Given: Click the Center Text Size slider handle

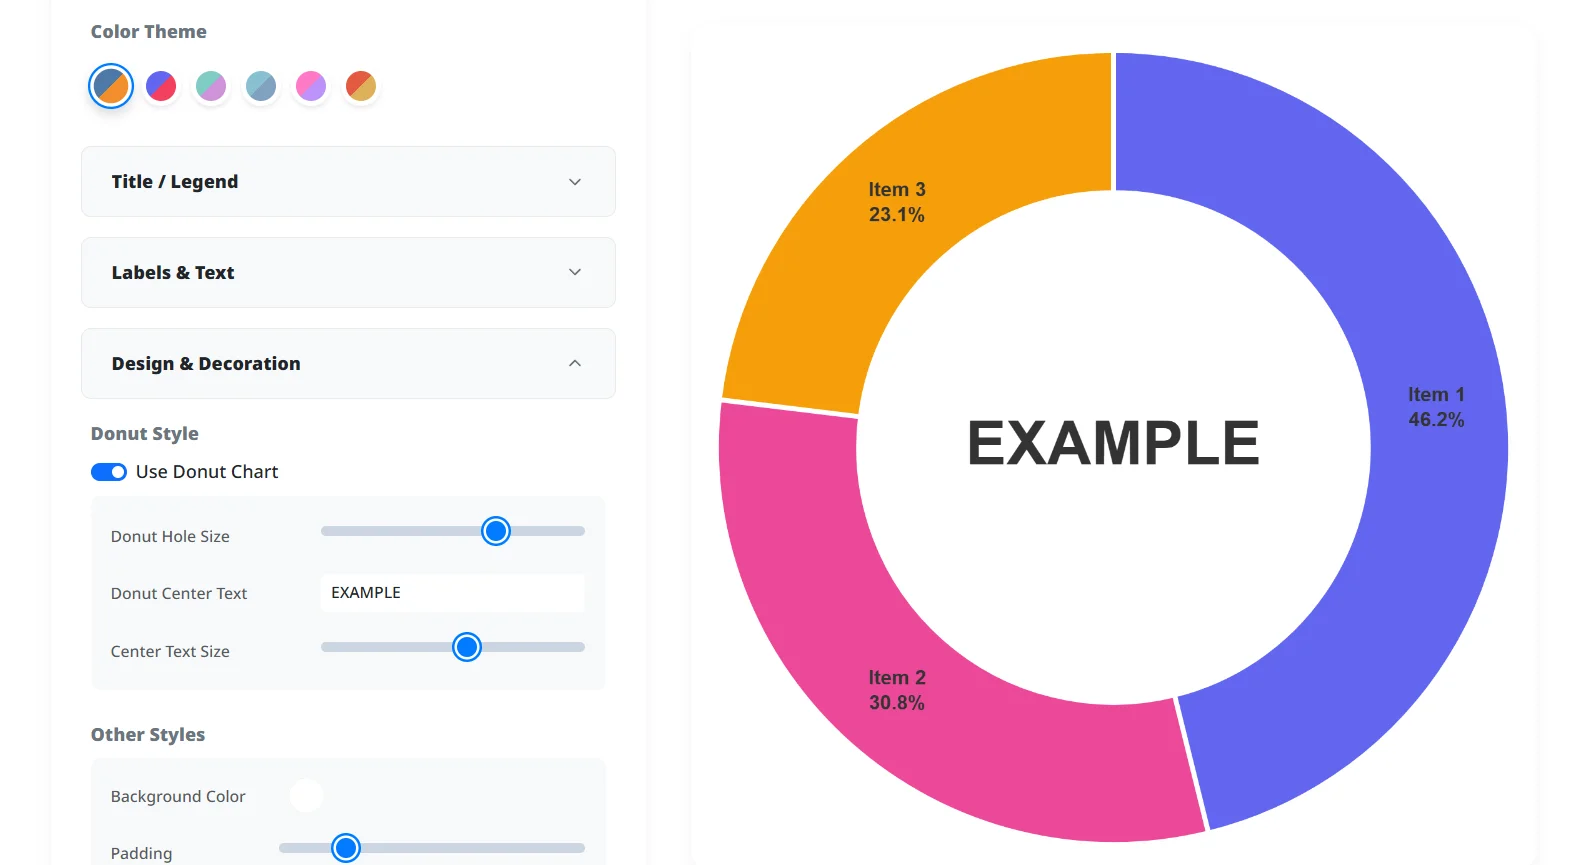Looking at the screenshot, I should [x=467, y=647].
